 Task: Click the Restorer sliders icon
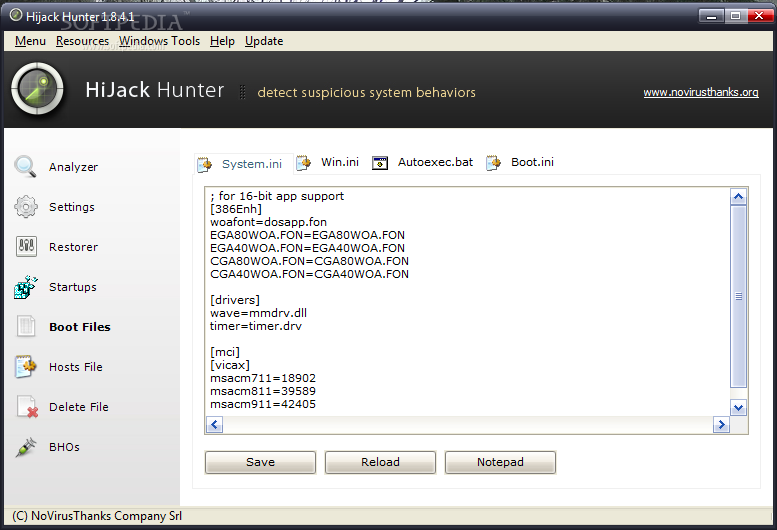click(26, 246)
